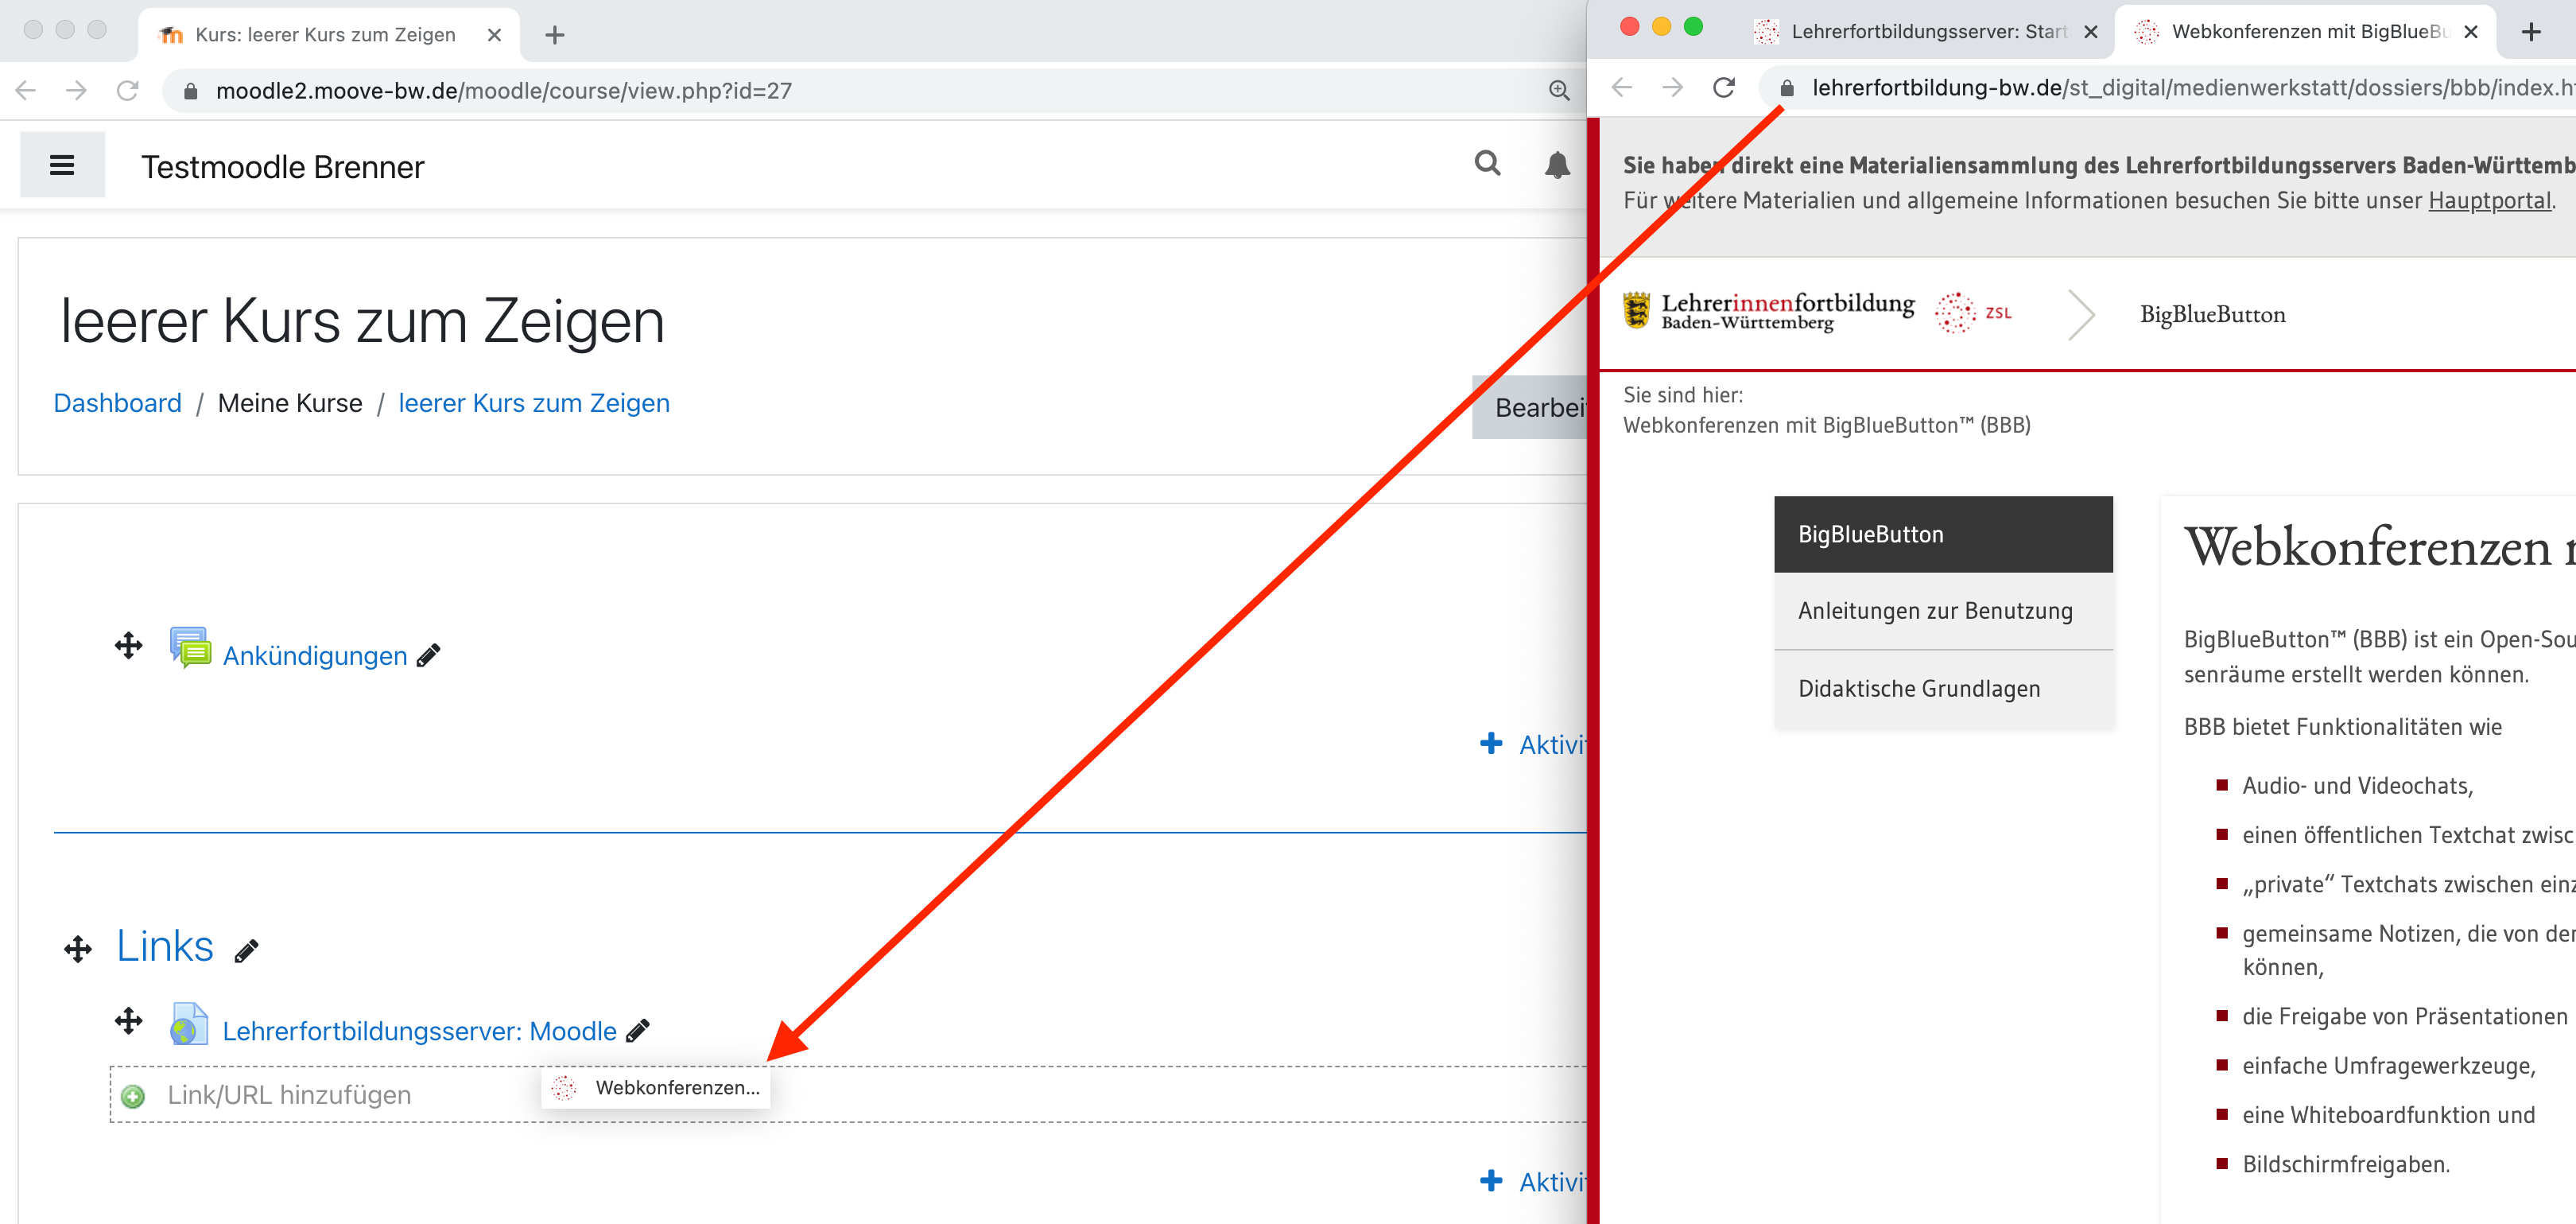The width and height of the screenshot is (2576, 1224).
Task: Edit the Links section name pencil
Action: tap(246, 950)
